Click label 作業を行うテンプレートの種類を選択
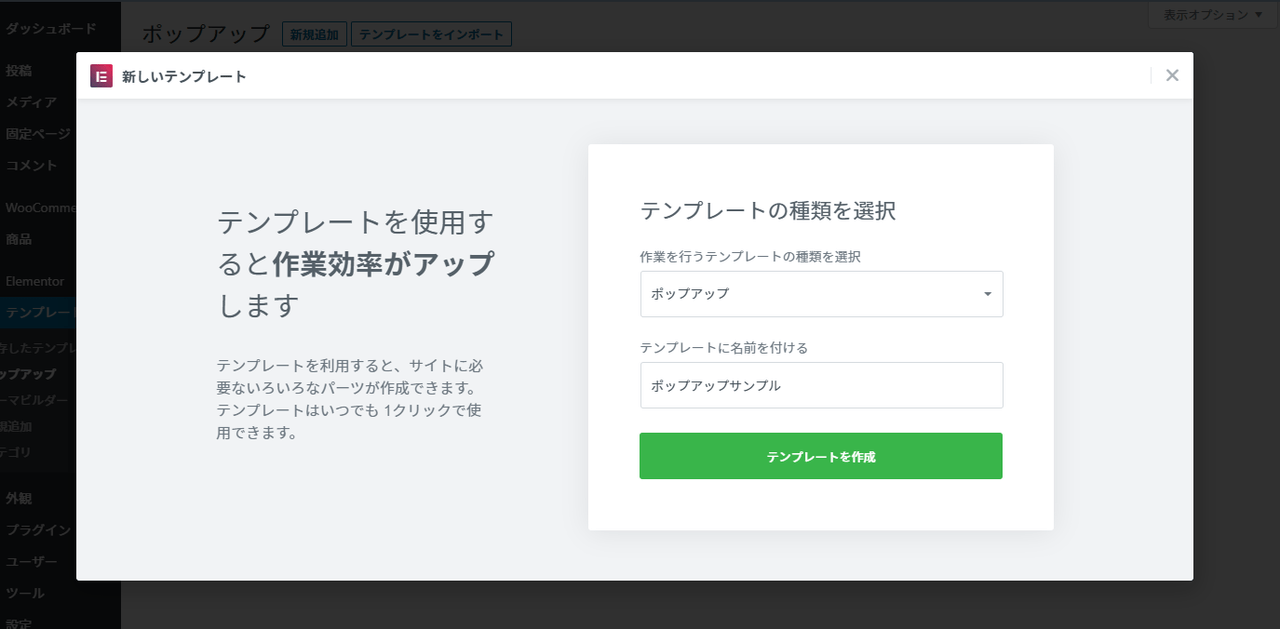 pos(750,256)
